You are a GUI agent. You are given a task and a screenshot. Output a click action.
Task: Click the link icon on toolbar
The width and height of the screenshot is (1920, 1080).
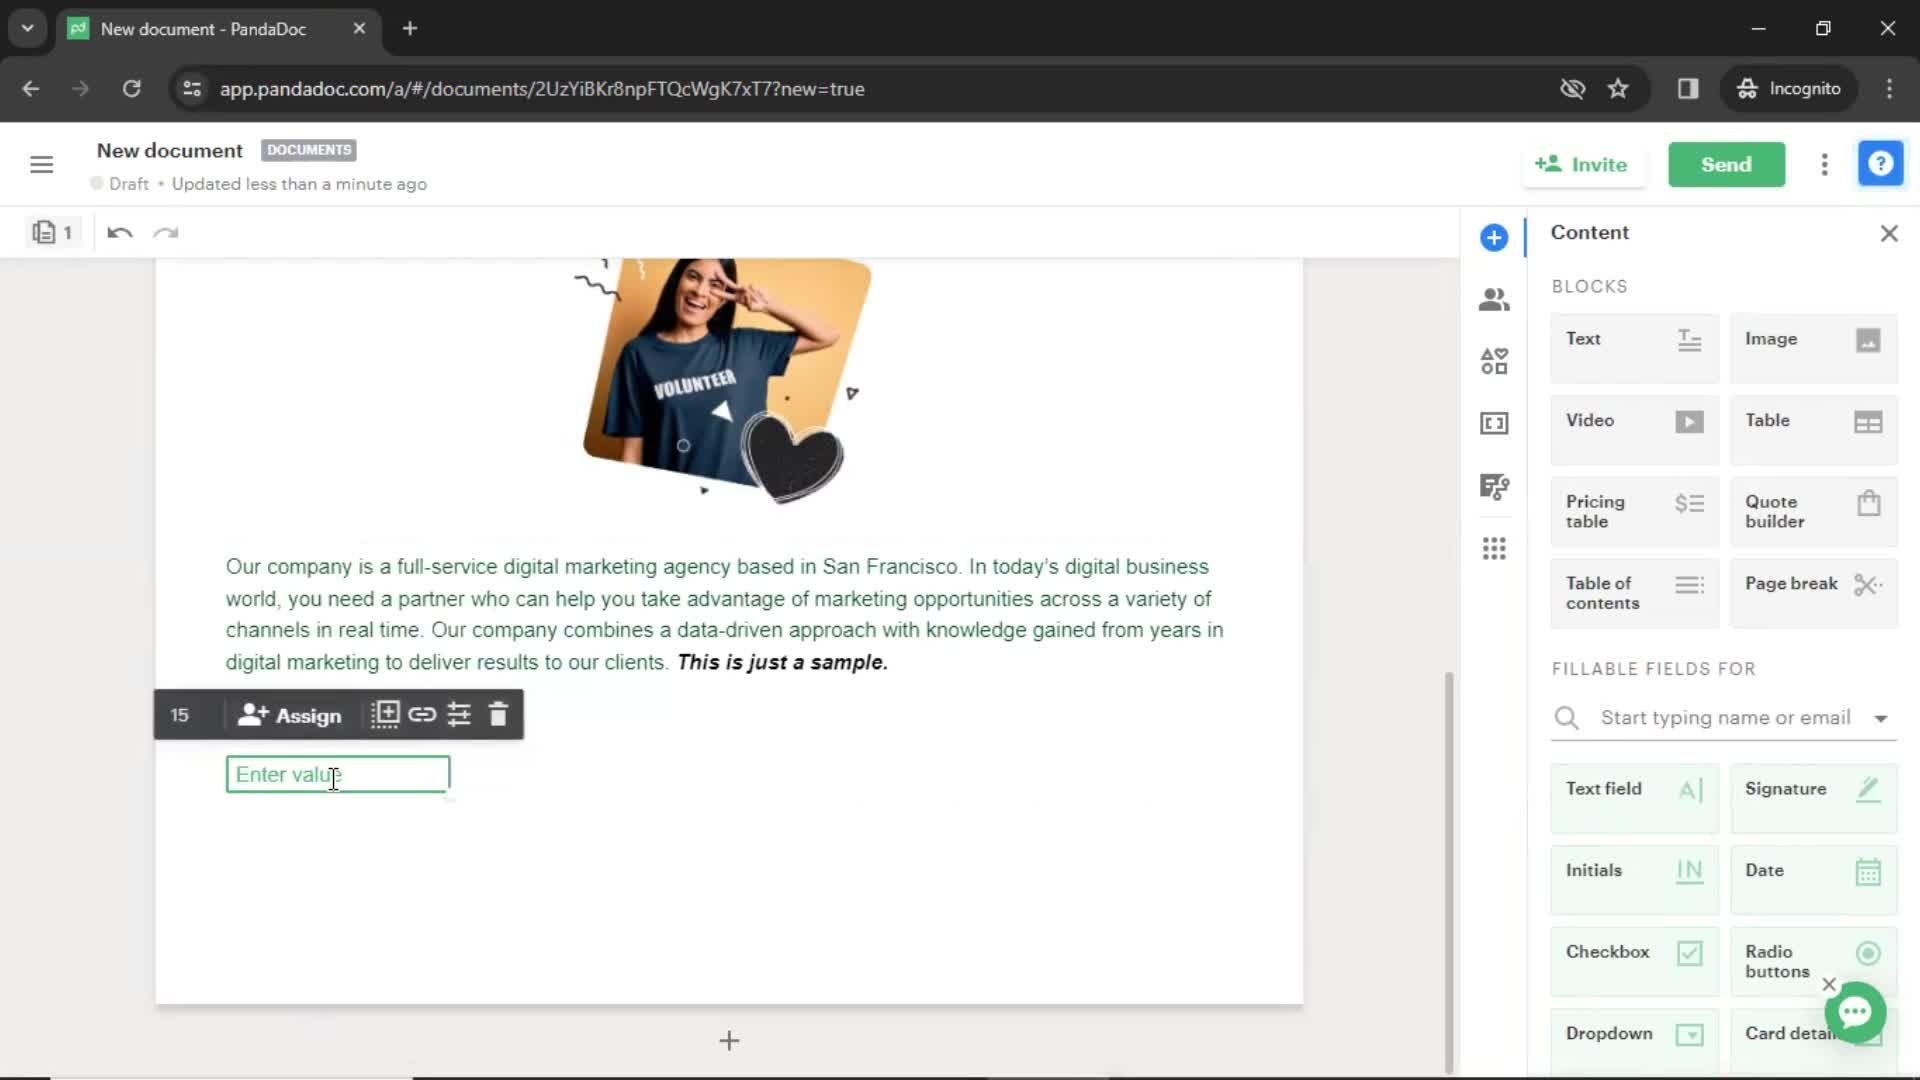[x=422, y=713]
